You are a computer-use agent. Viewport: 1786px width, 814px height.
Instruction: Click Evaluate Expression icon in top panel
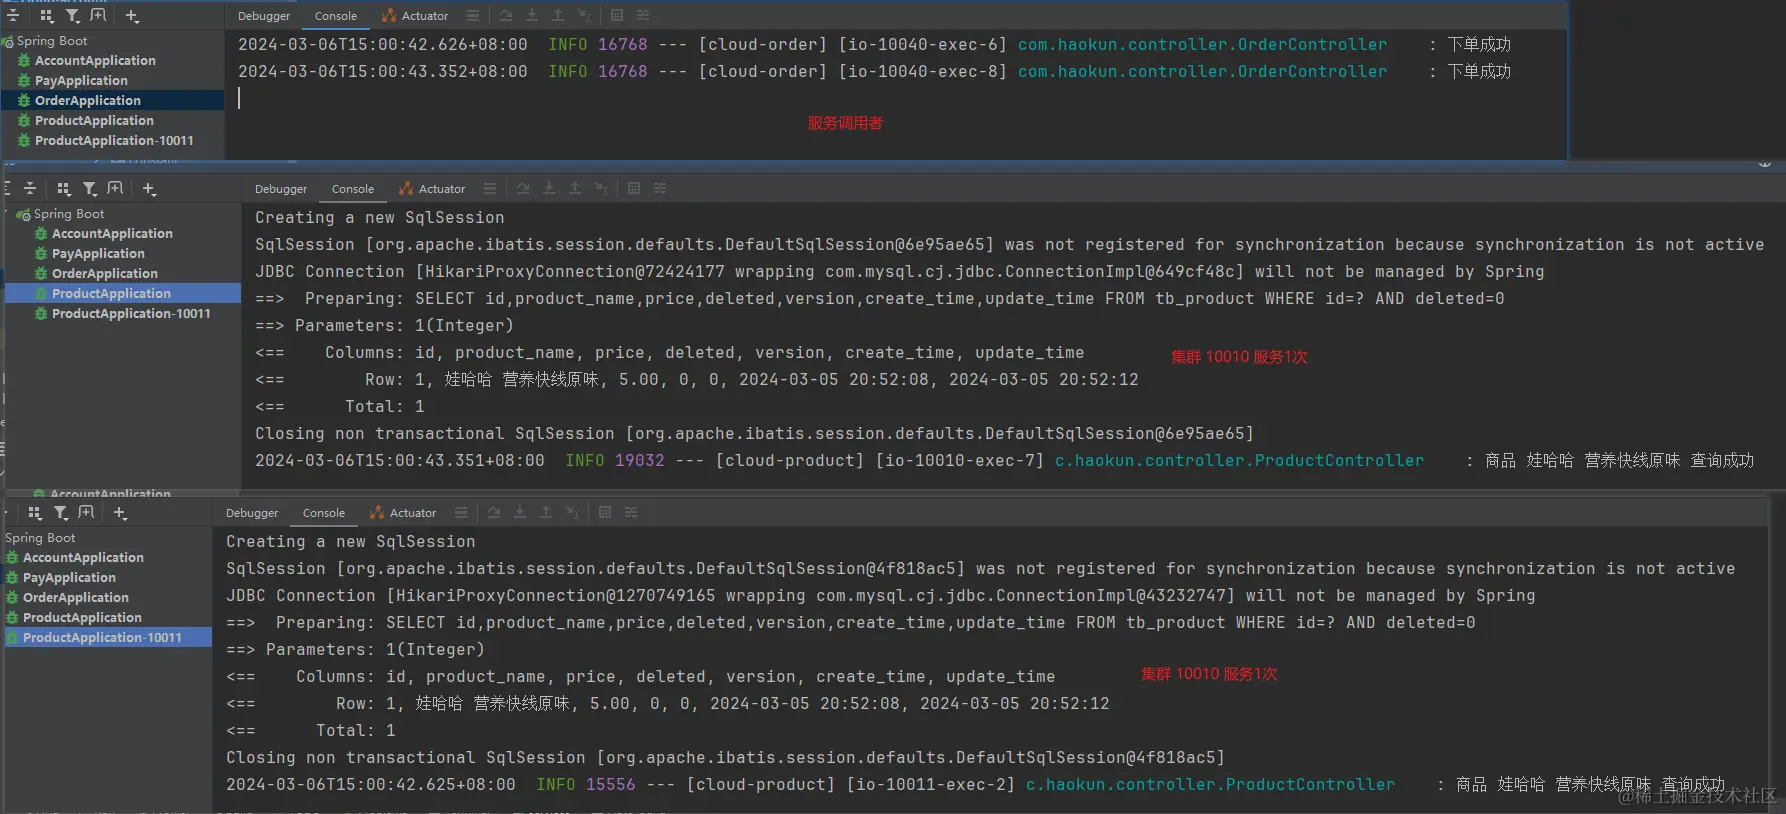pyautogui.click(x=617, y=16)
